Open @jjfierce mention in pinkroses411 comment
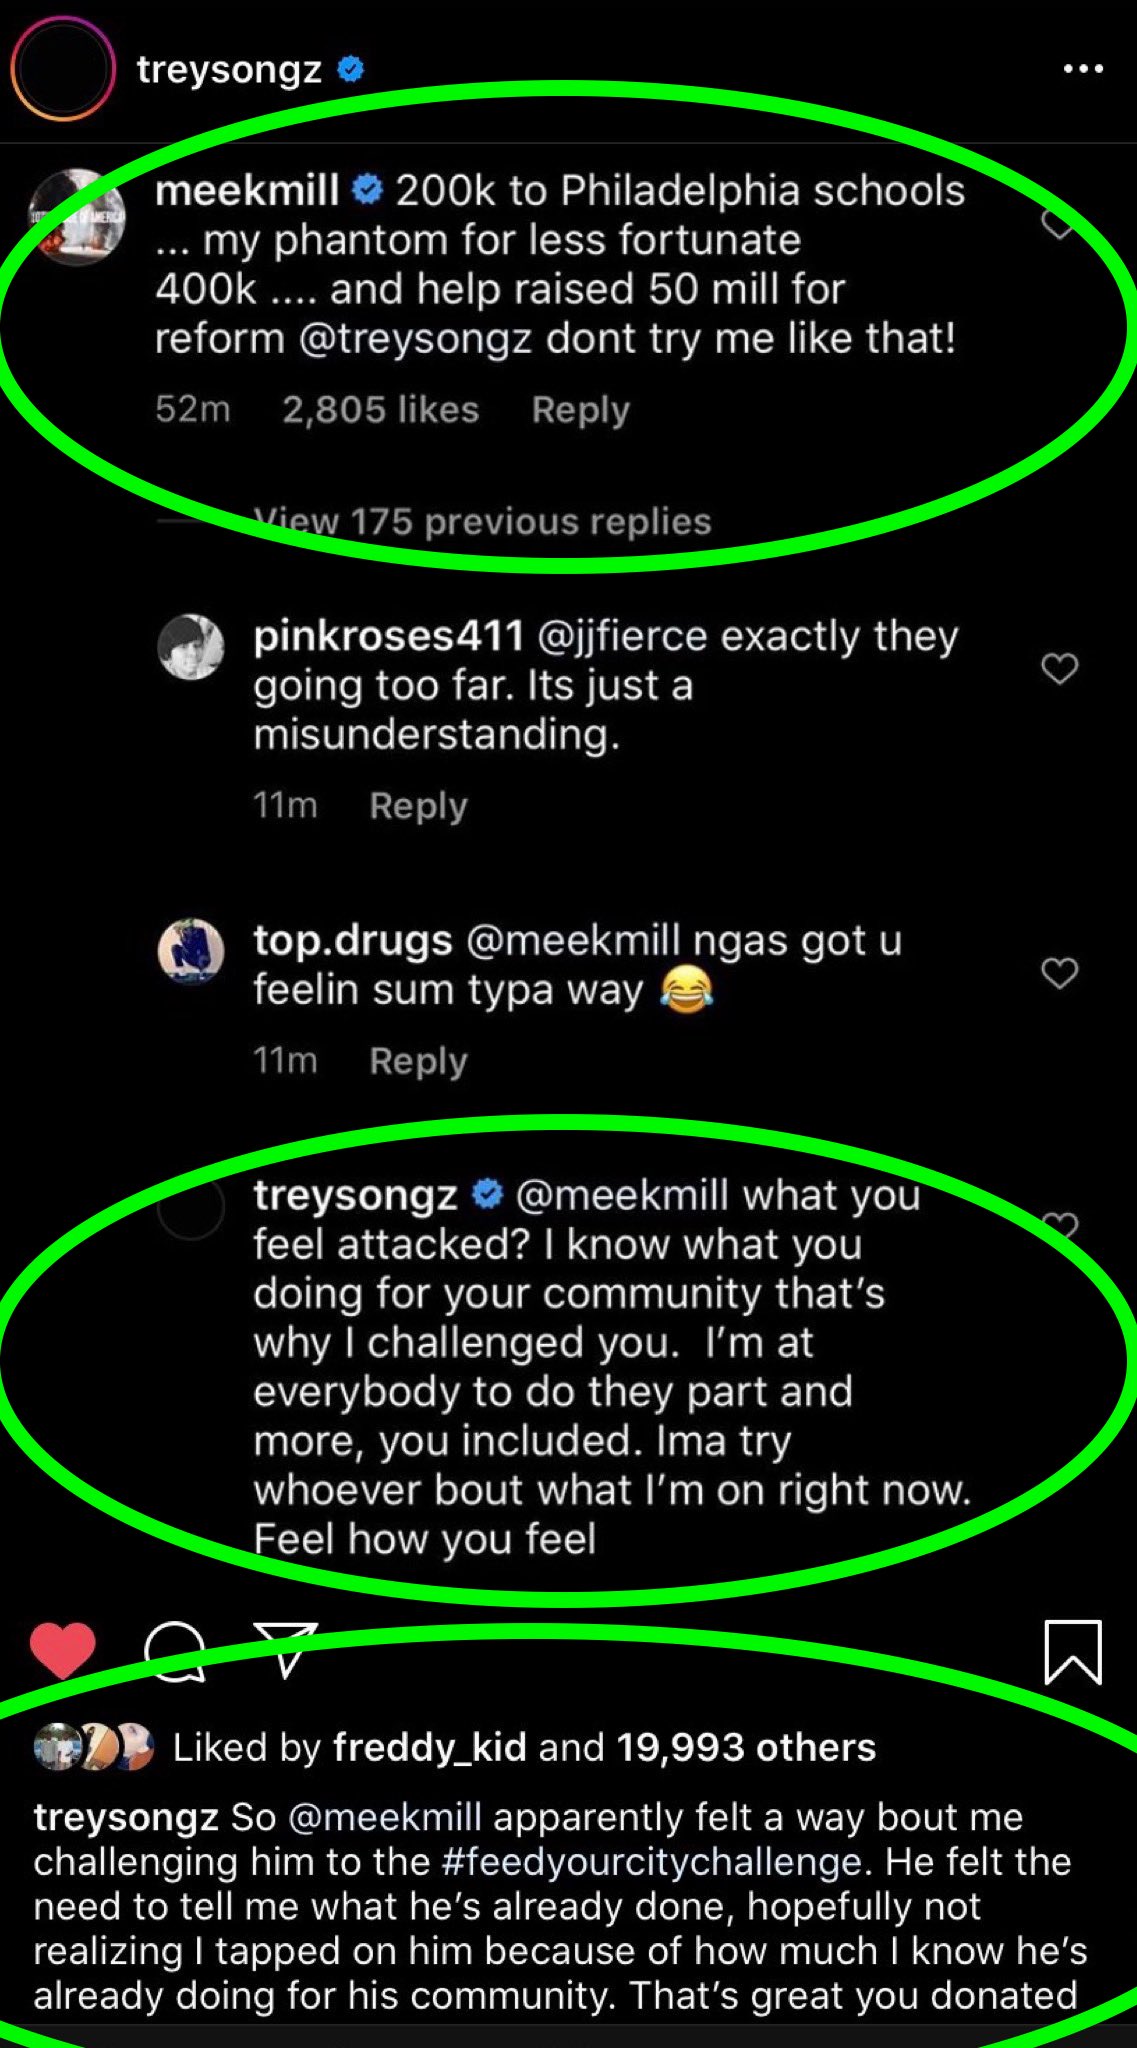Image resolution: width=1137 pixels, height=2048 pixels. pos(623,637)
